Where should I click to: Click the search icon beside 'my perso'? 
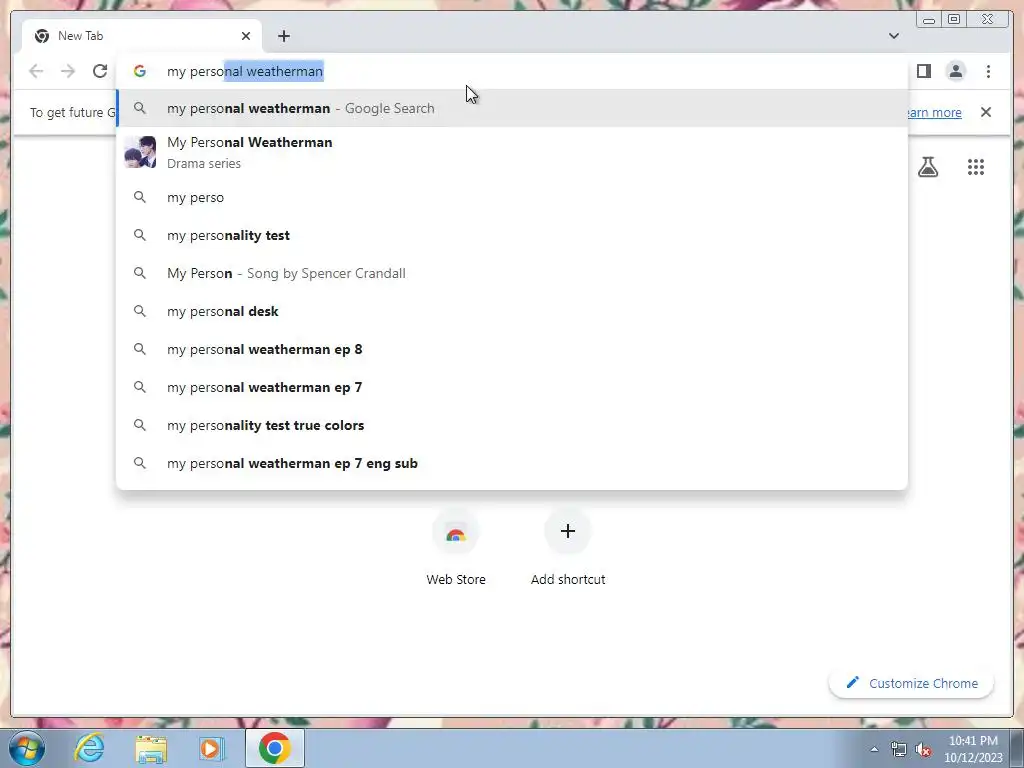click(140, 197)
